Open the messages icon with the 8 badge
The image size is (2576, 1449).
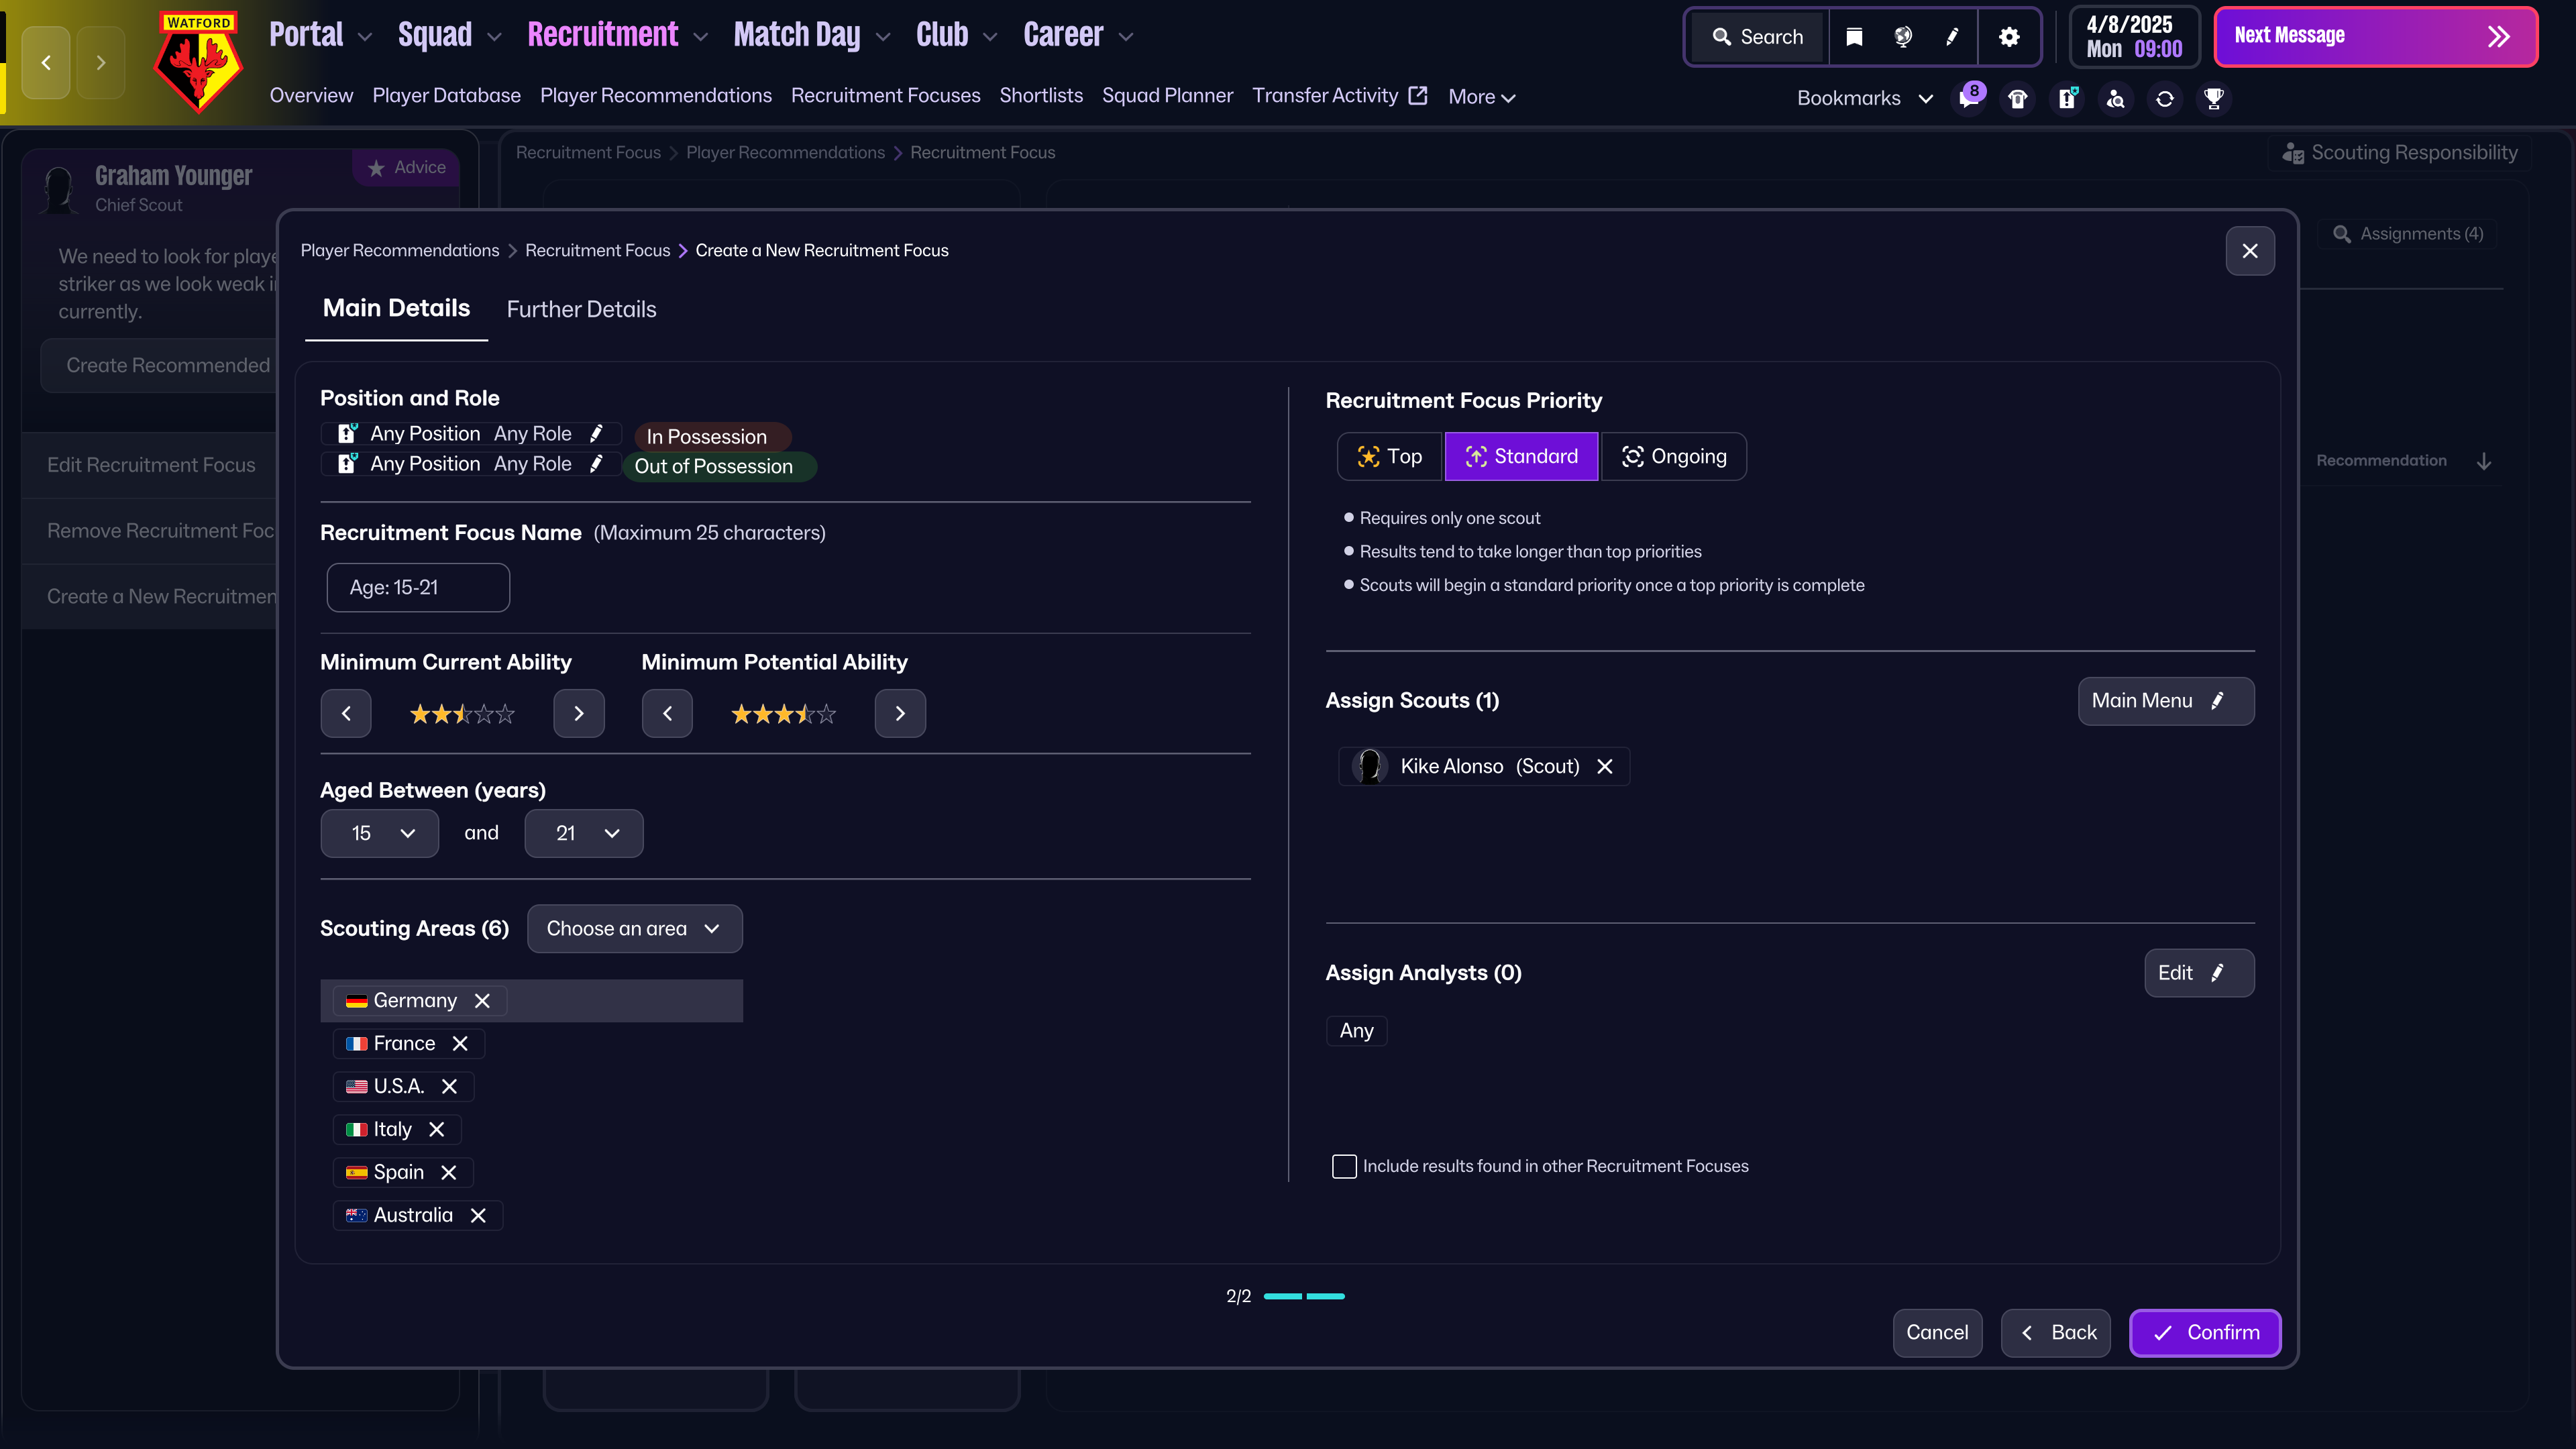pyautogui.click(x=1968, y=98)
